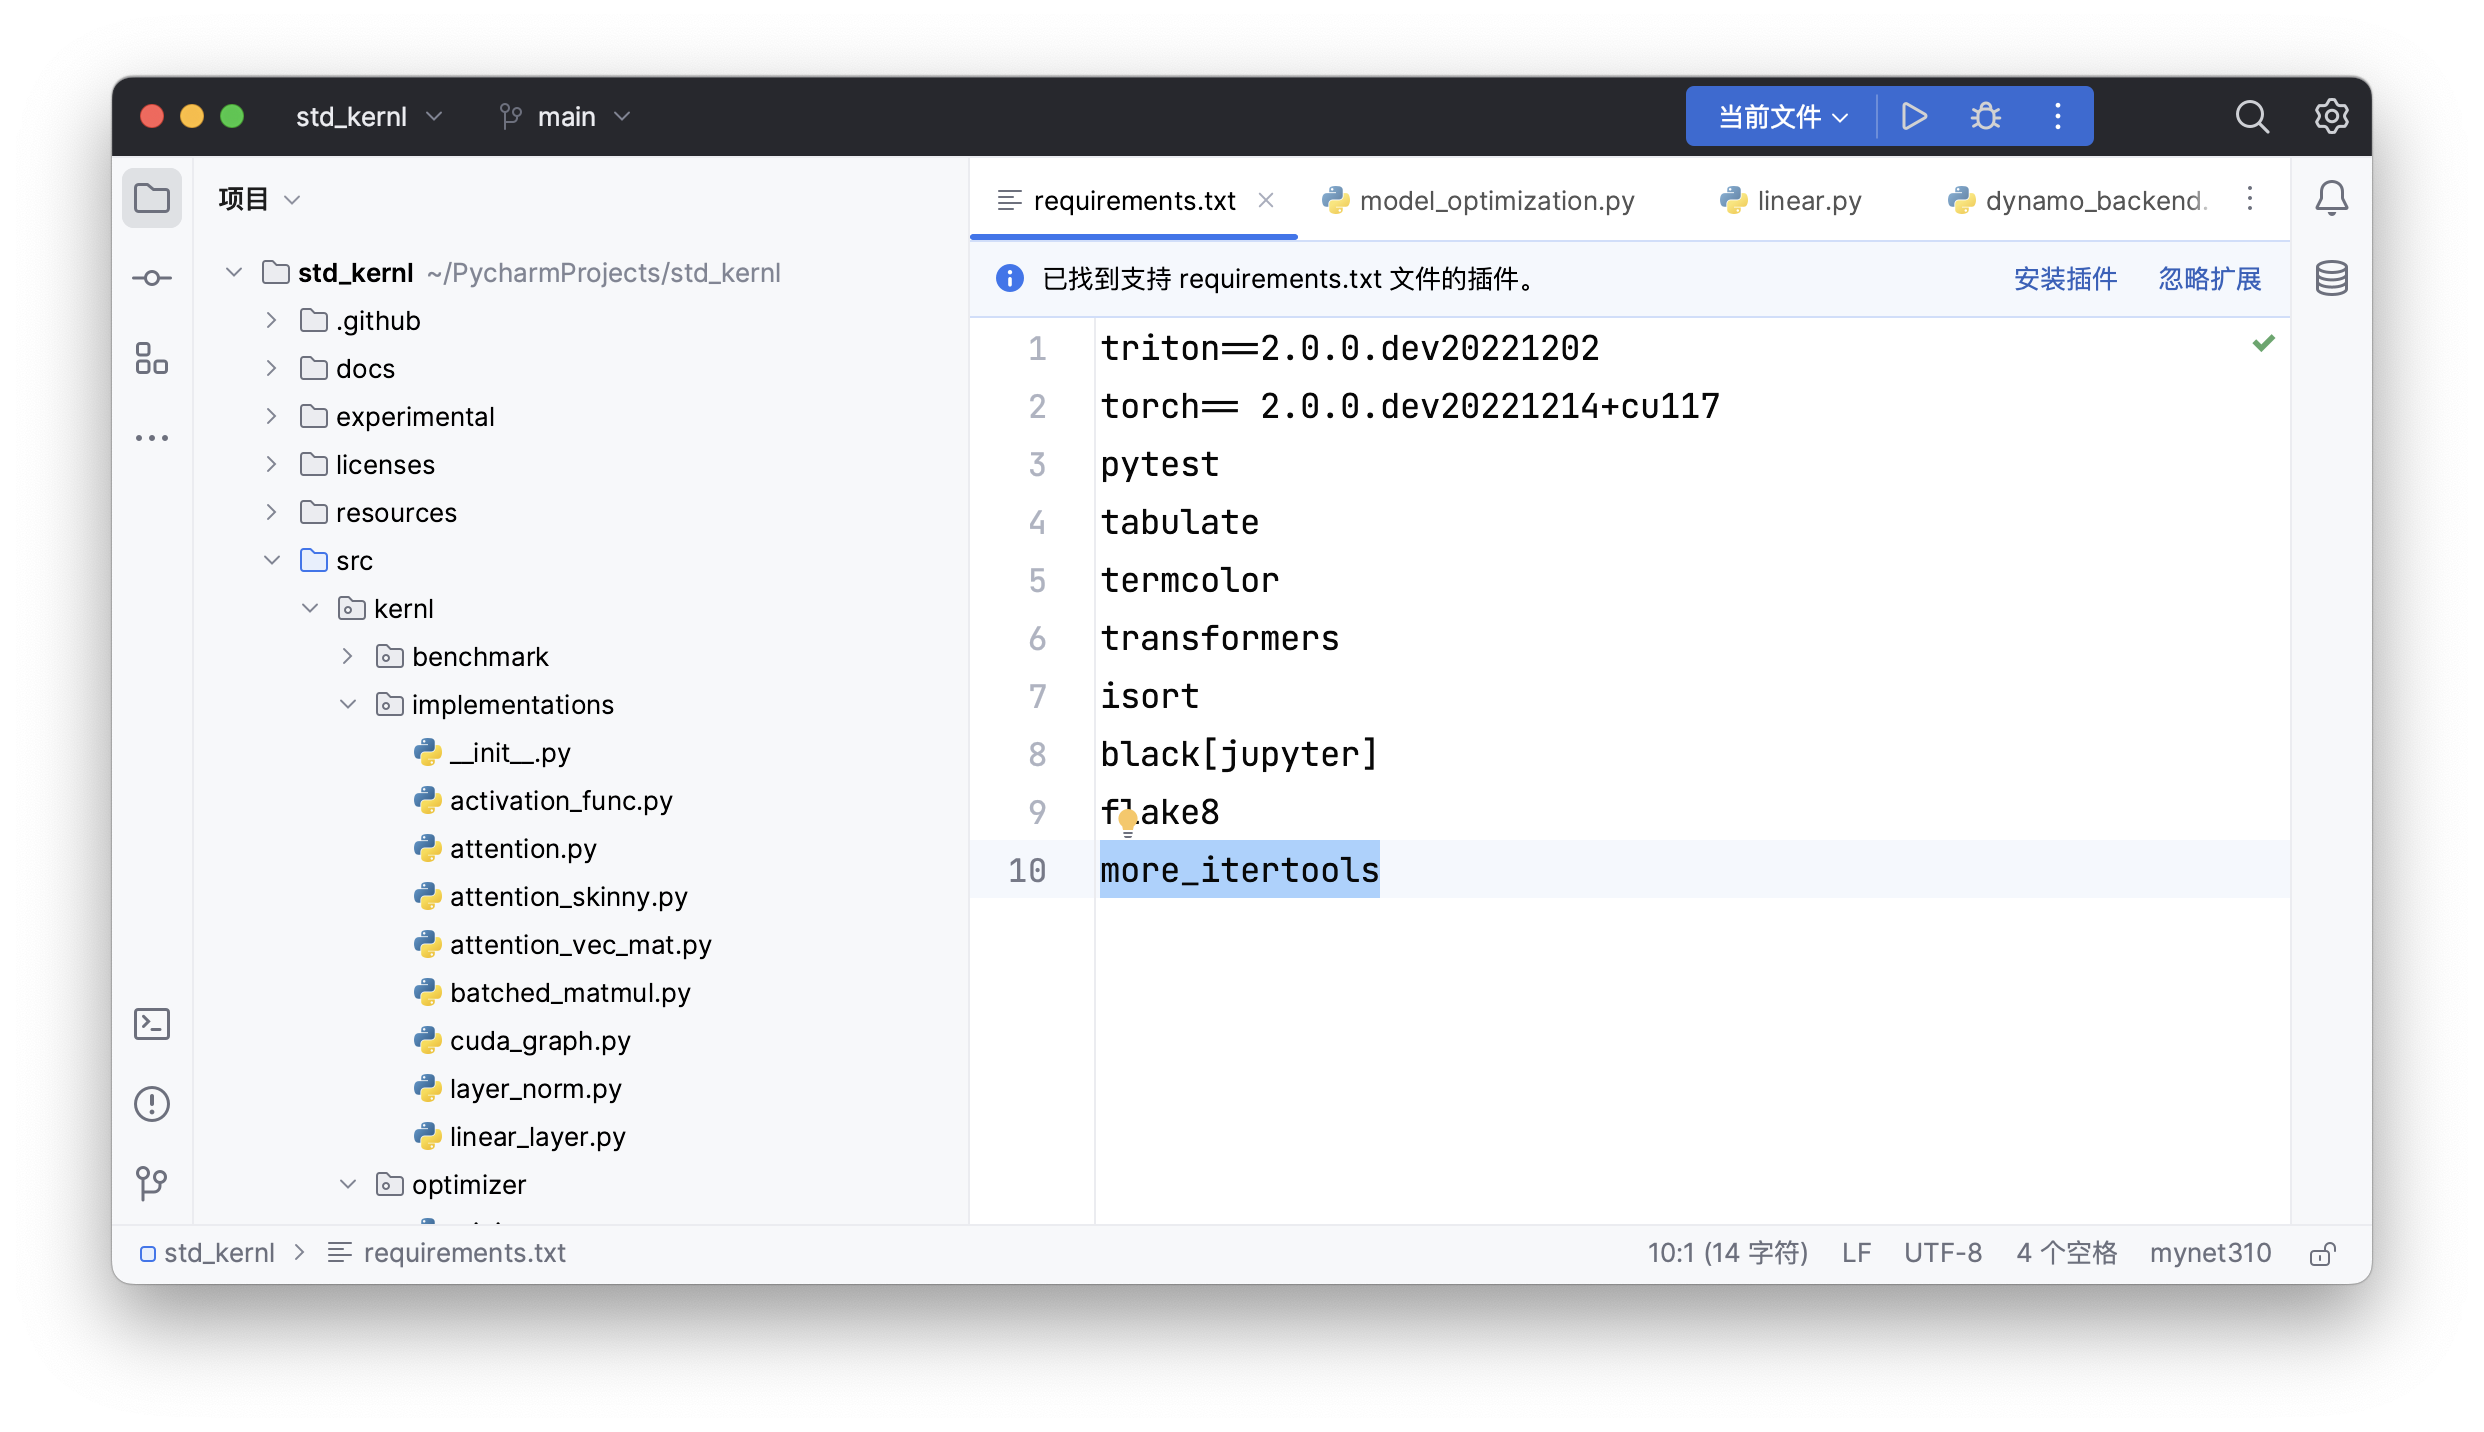Viewport: 2484px width, 1432px height.
Task: Open the main branch dropdown
Action: [566, 116]
